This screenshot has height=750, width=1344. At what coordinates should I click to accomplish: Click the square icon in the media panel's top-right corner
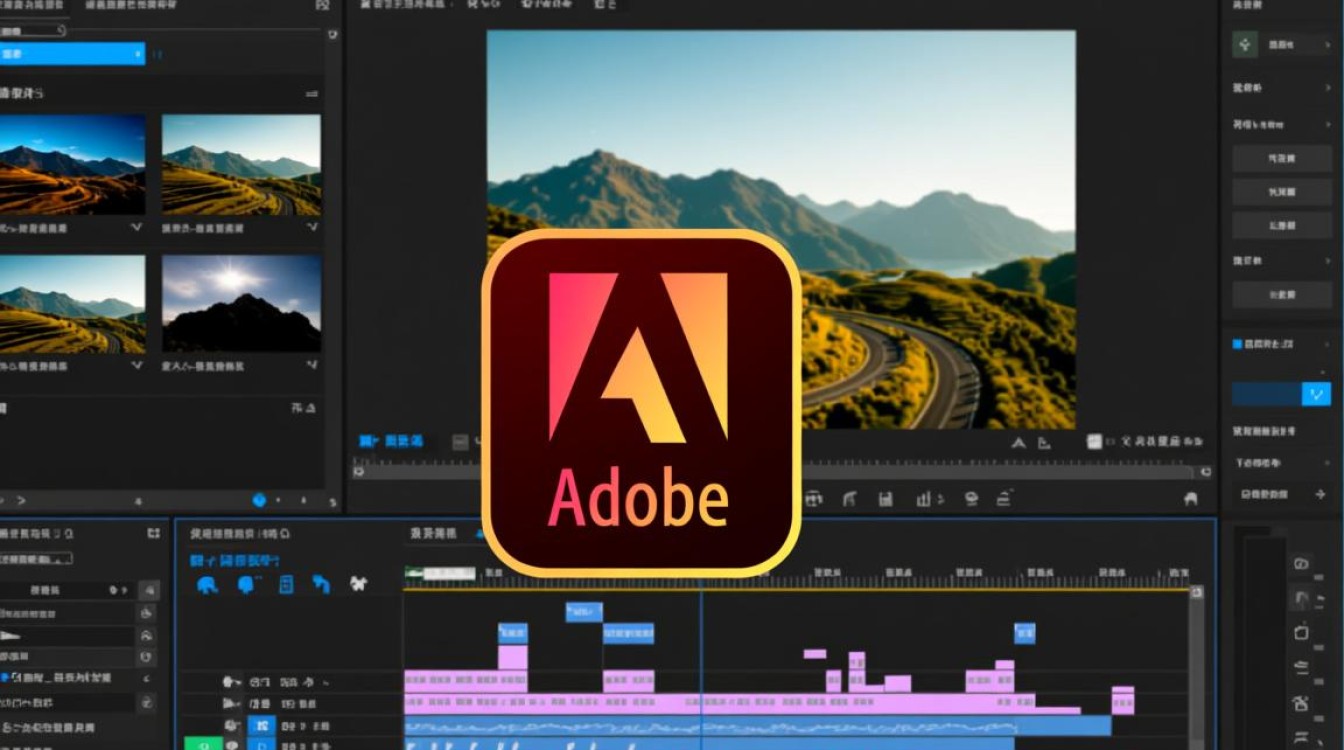[322, 5]
